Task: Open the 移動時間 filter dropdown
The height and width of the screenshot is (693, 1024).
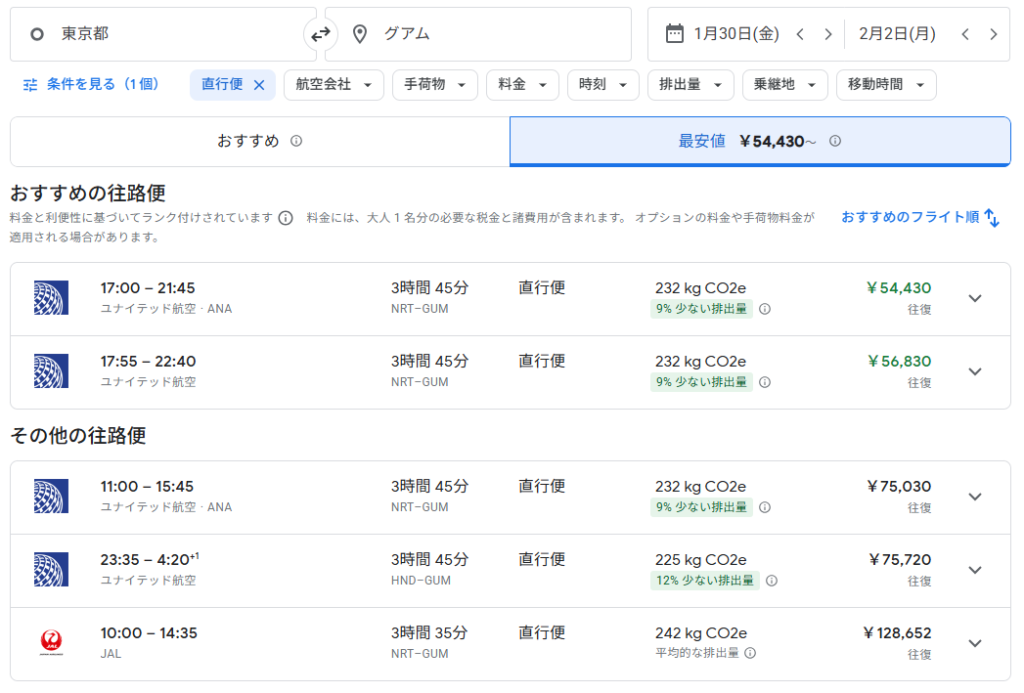Action: tap(886, 85)
